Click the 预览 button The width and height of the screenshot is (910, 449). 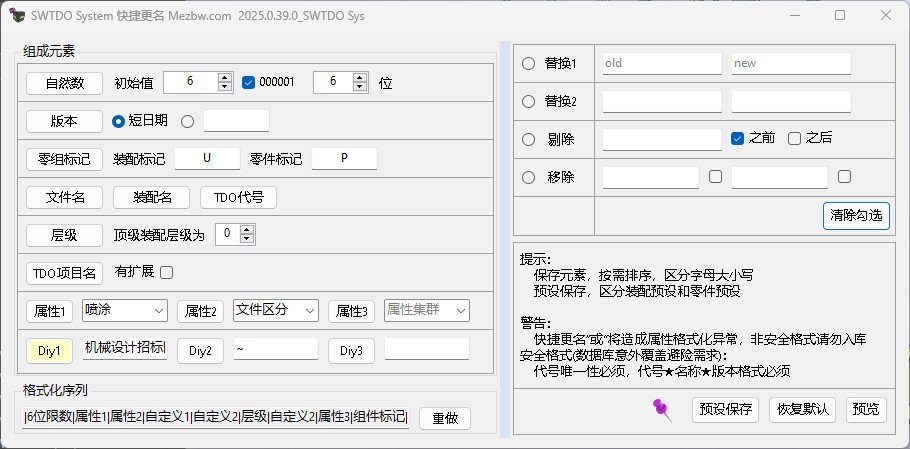(x=865, y=410)
